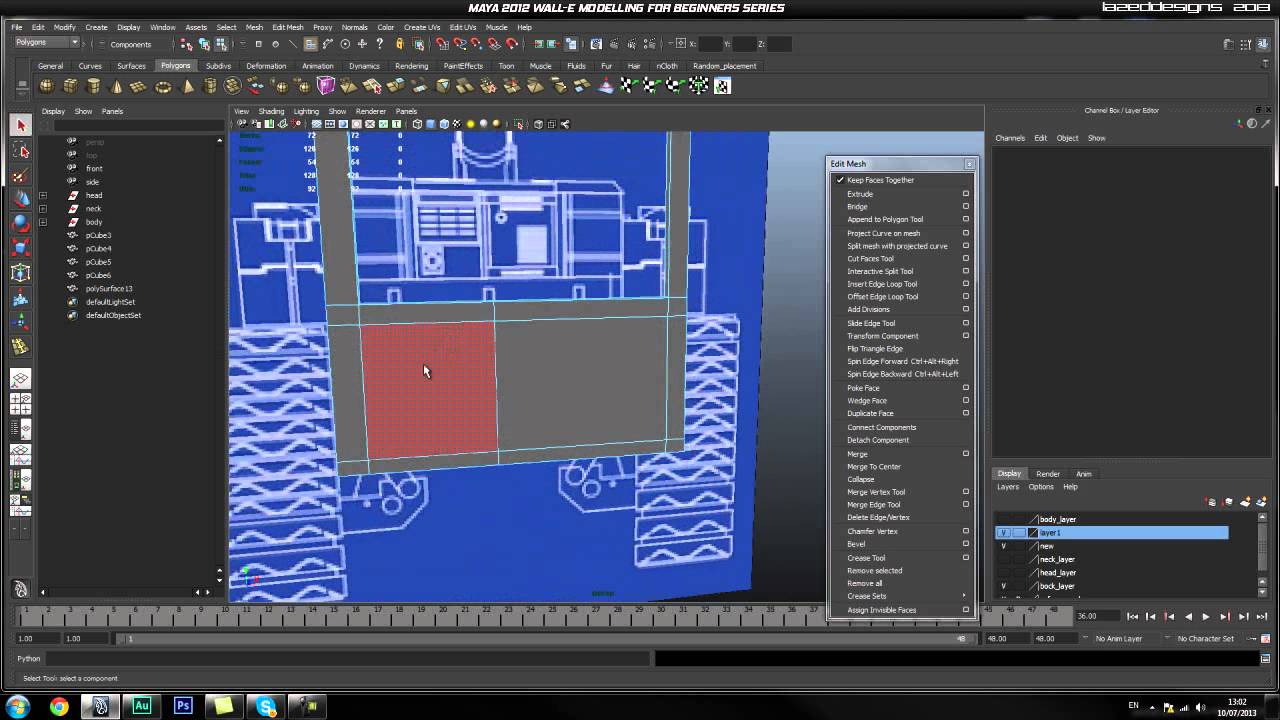Open Adobe Audition from the taskbar
This screenshot has height=720, width=1280.
coord(141,706)
